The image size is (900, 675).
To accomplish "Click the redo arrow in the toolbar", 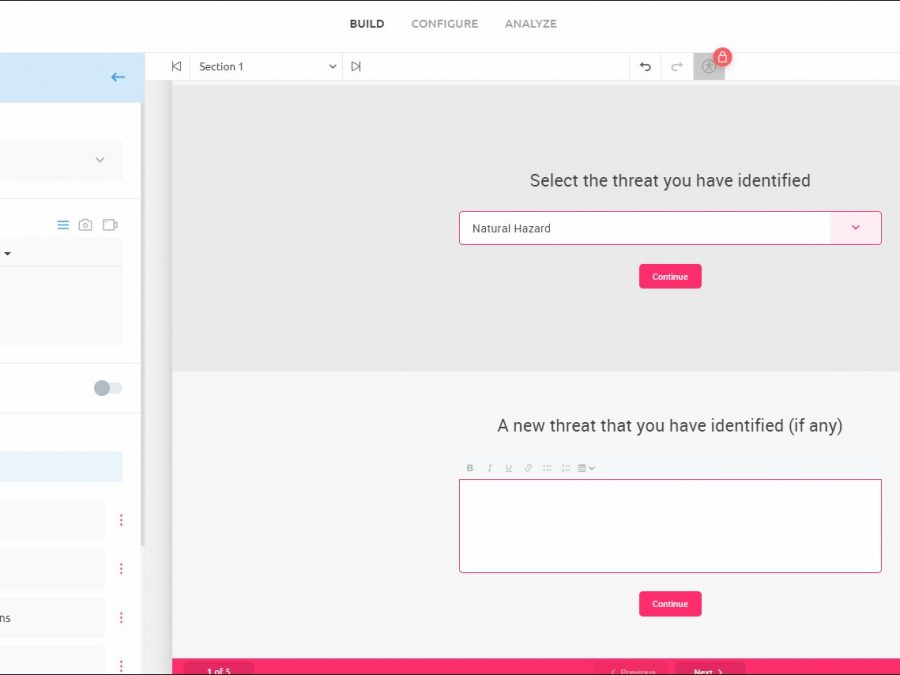I will click(x=677, y=67).
